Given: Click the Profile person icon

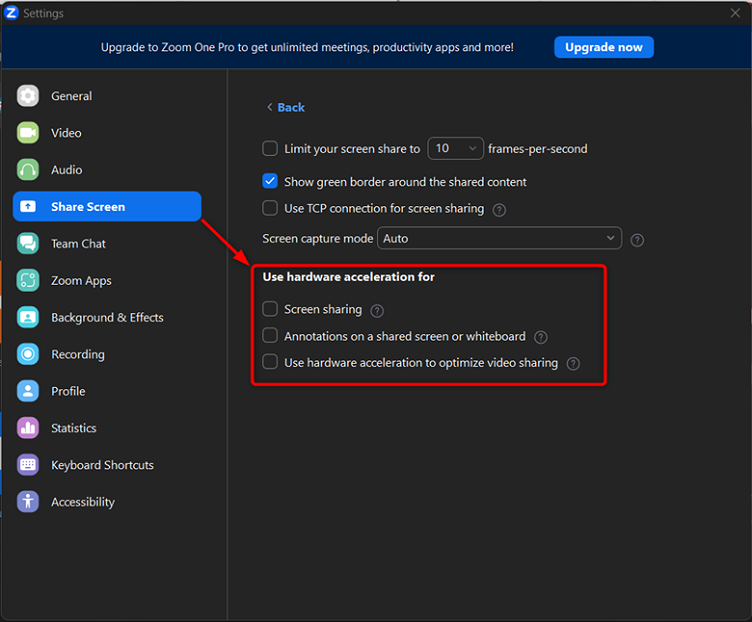Looking at the screenshot, I should click(x=28, y=391).
